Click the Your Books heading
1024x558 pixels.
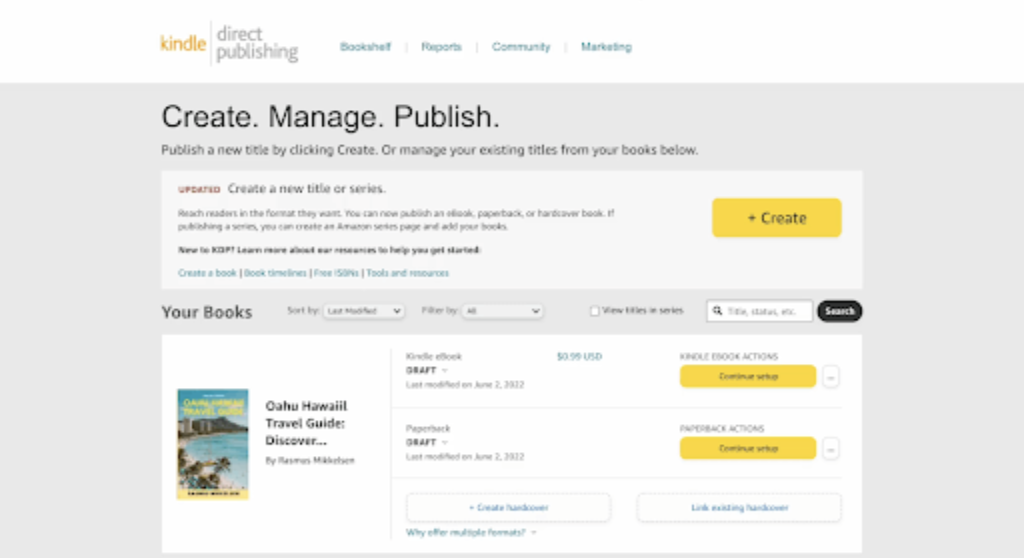coord(206,312)
